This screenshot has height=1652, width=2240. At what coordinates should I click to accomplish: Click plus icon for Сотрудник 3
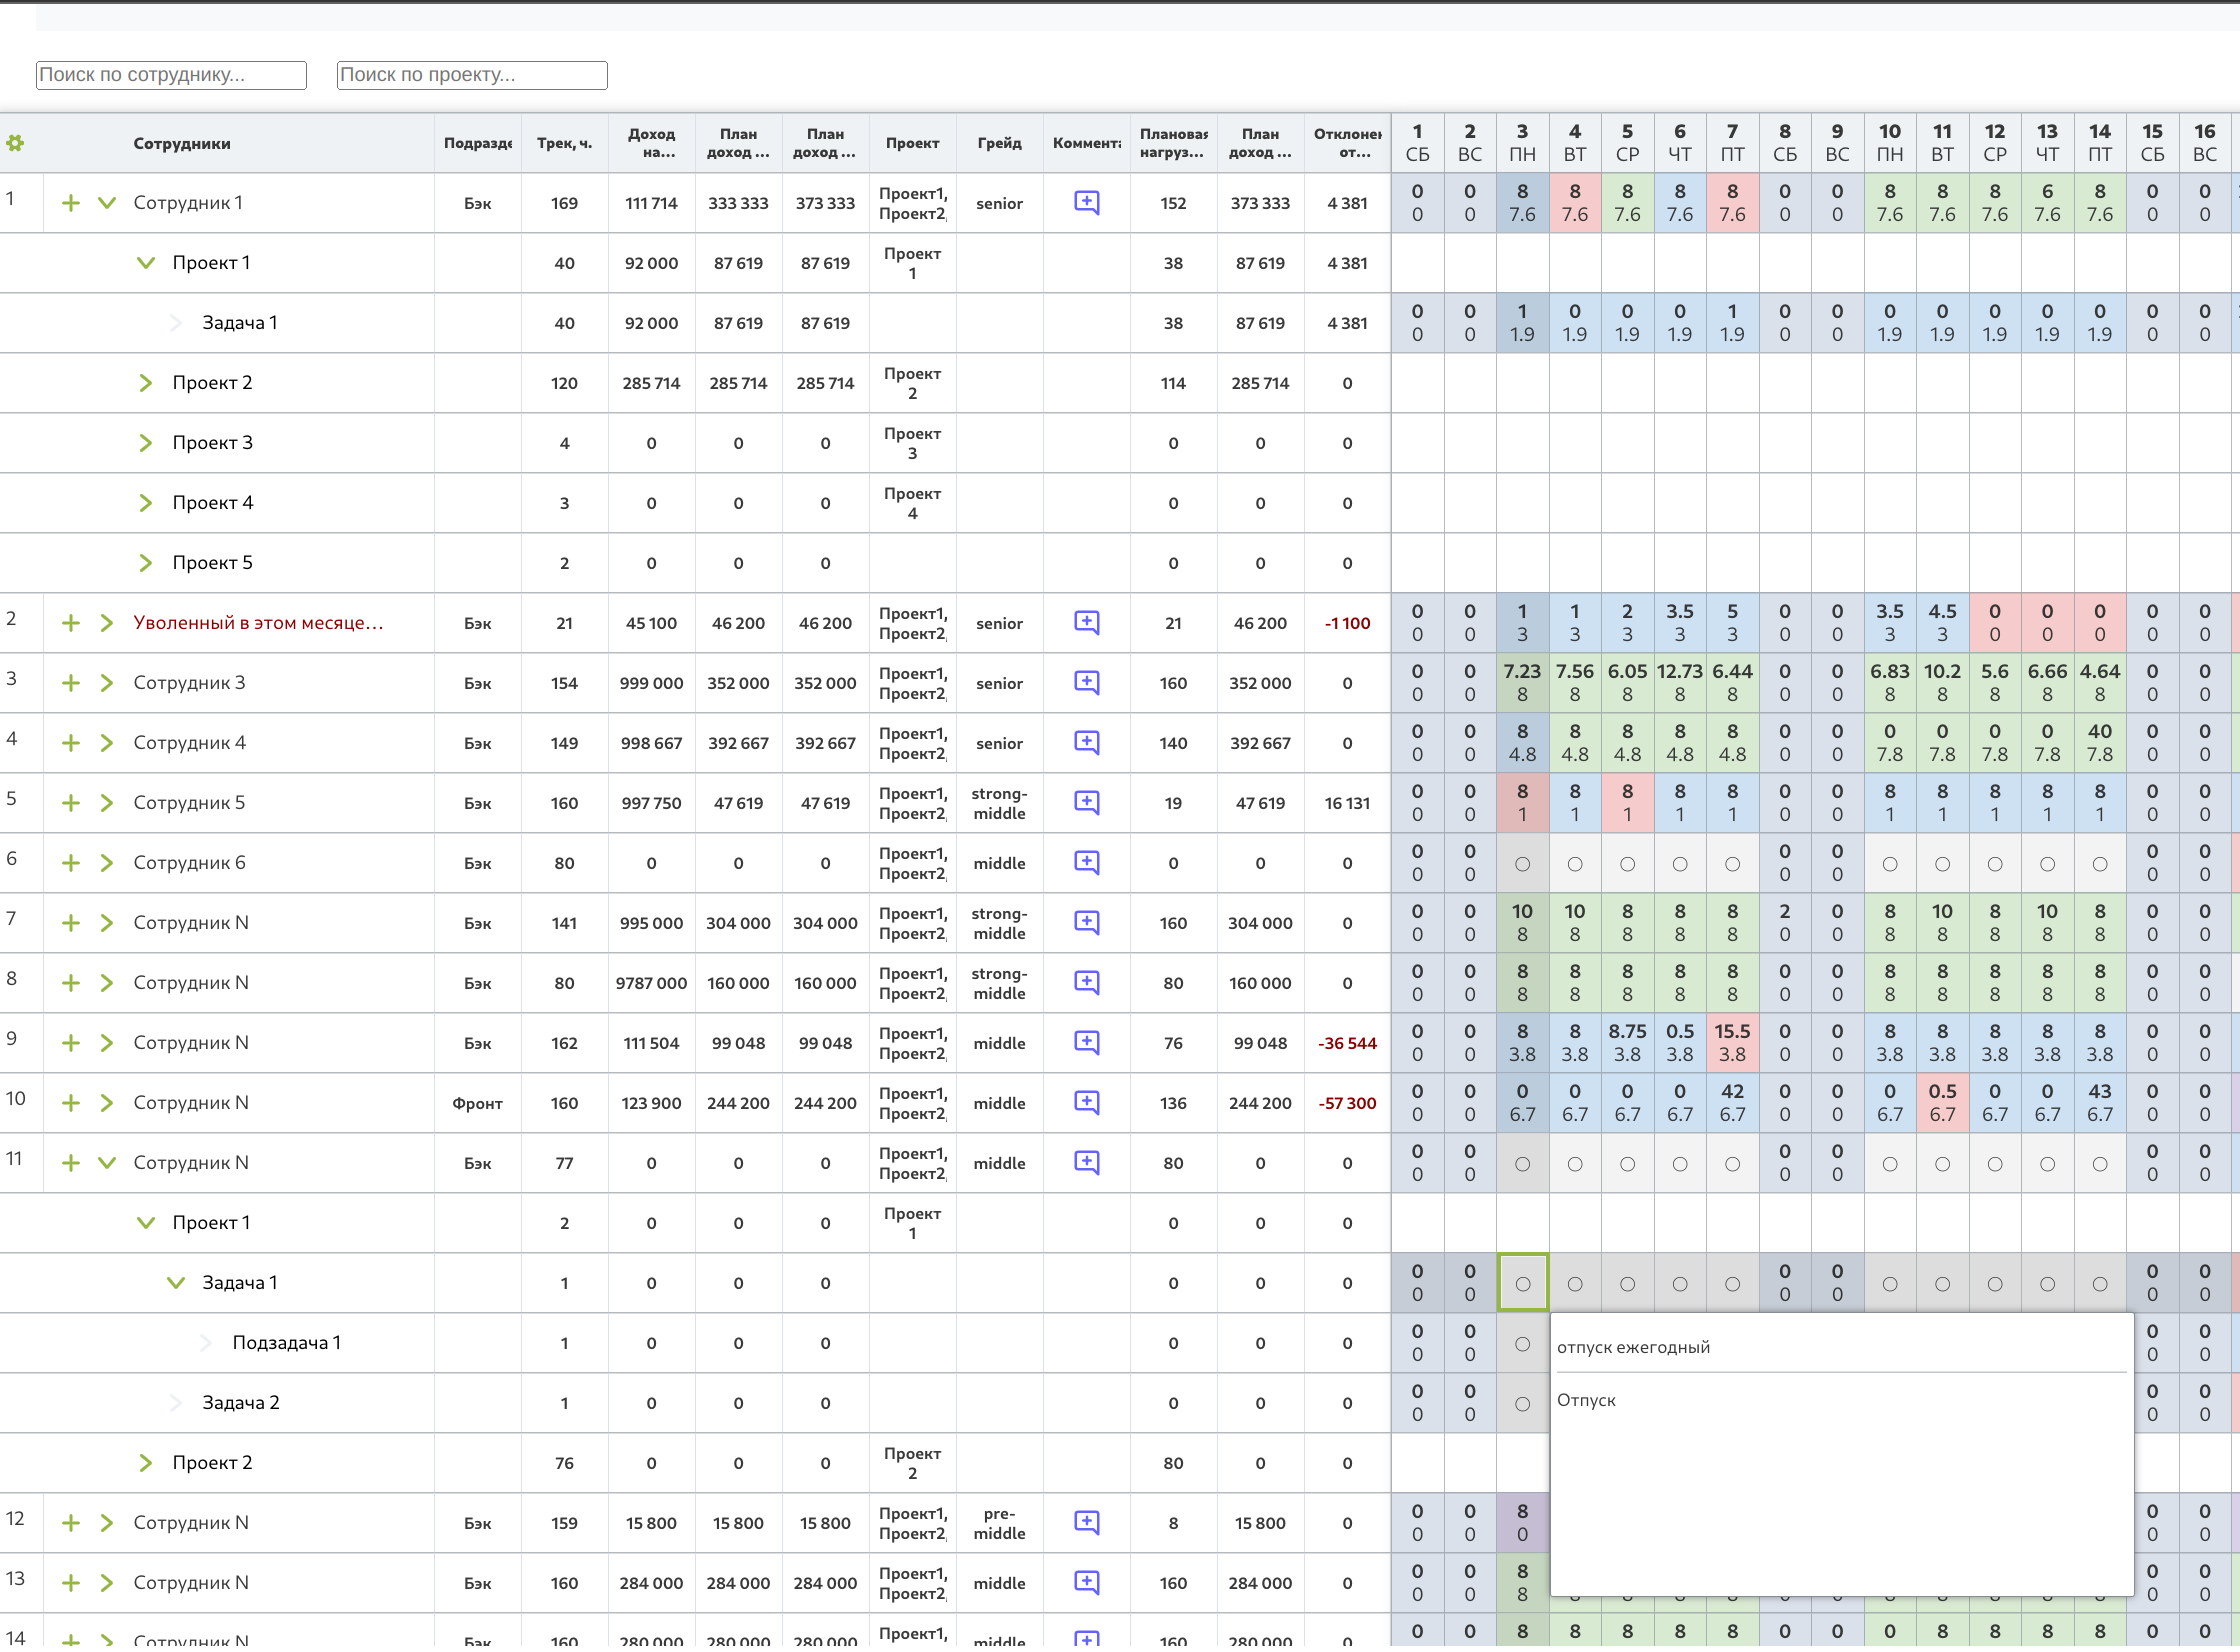tap(71, 683)
